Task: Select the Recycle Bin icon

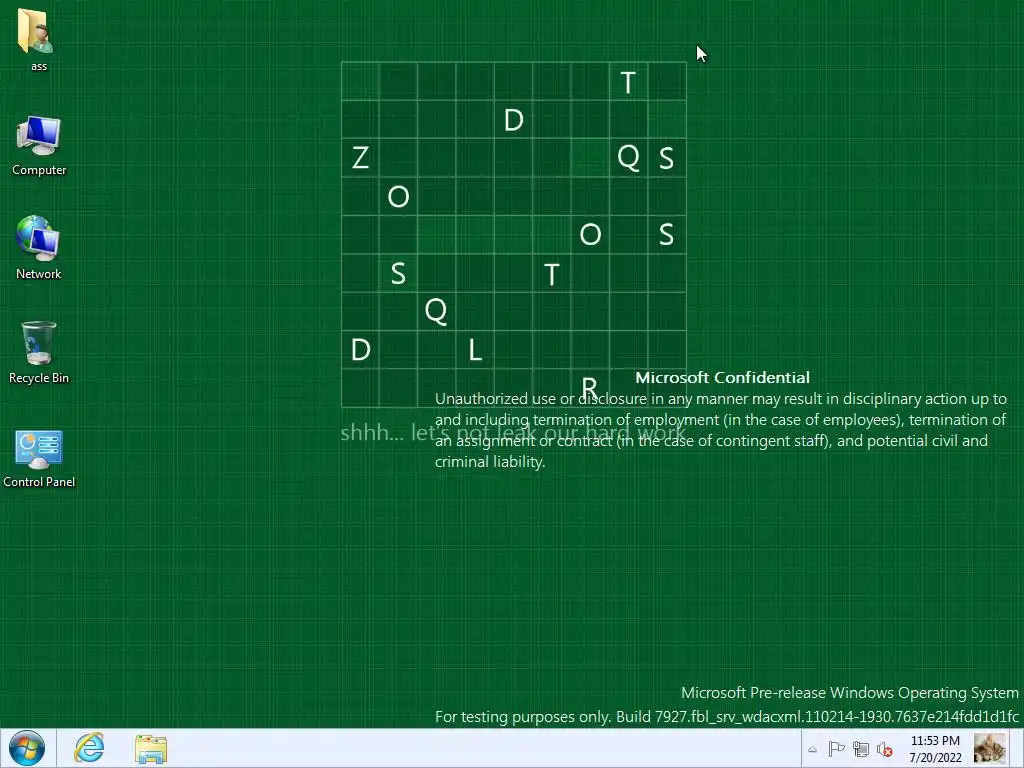Action: [x=39, y=352]
